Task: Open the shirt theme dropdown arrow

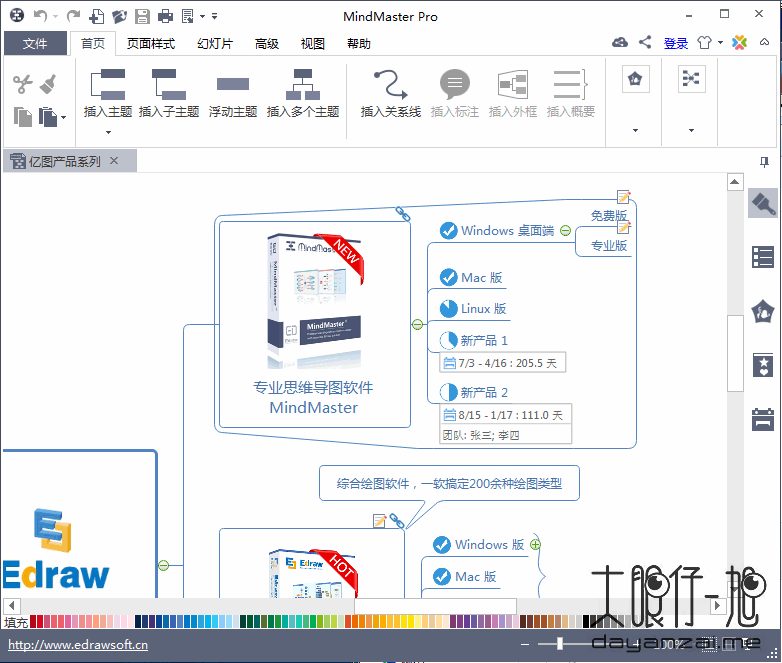Action: (x=720, y=42)
